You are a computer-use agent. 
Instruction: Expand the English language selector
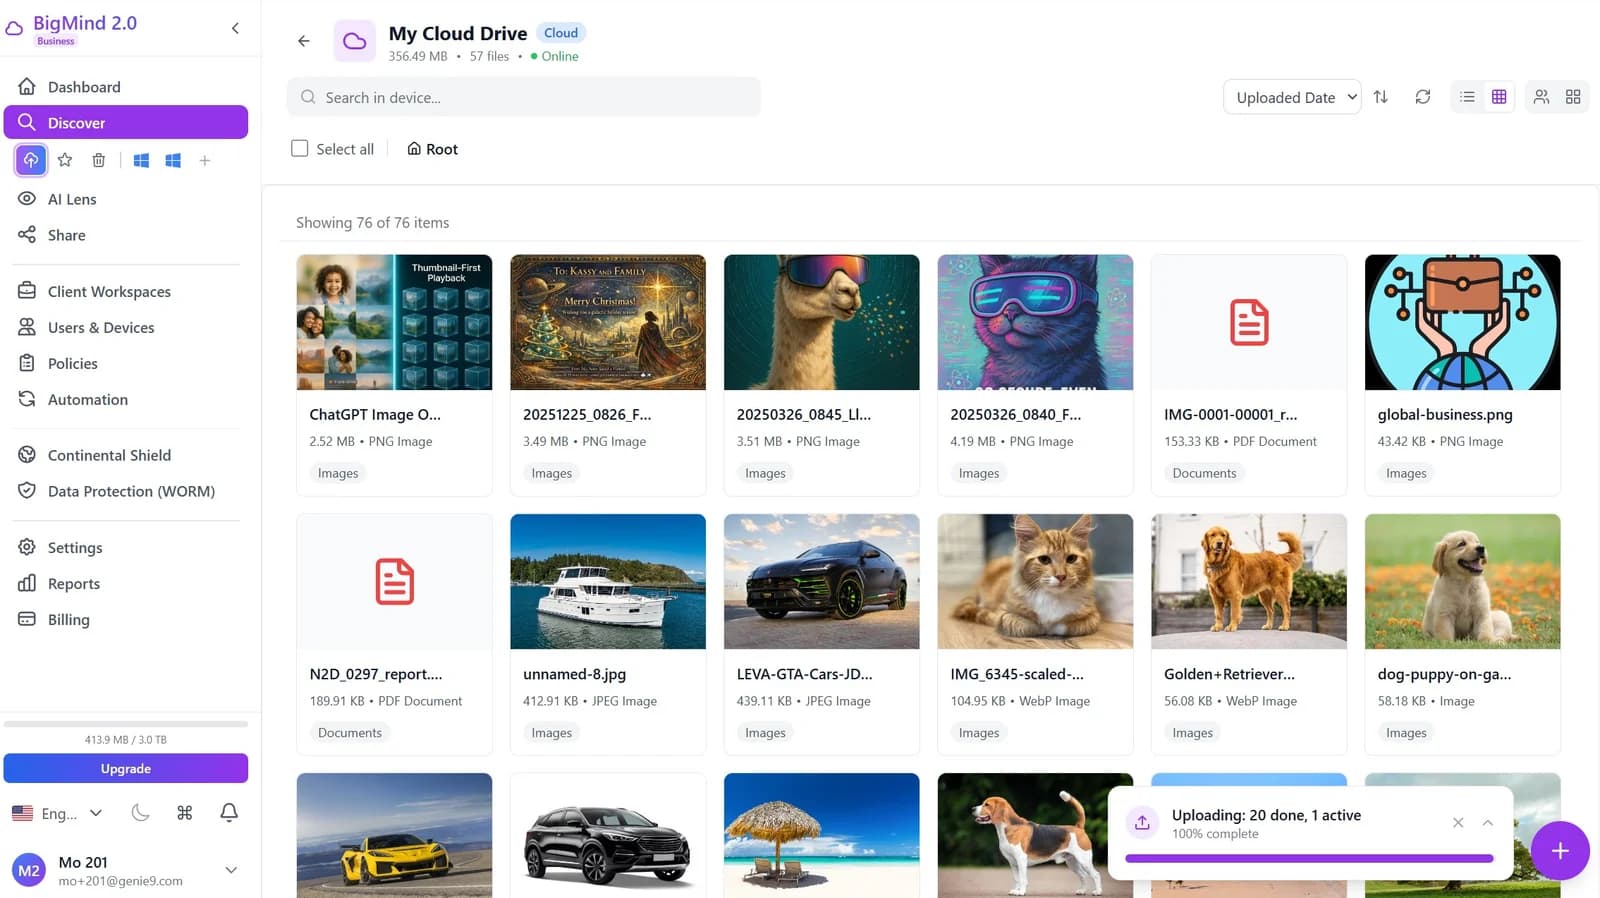pos(58,813)
